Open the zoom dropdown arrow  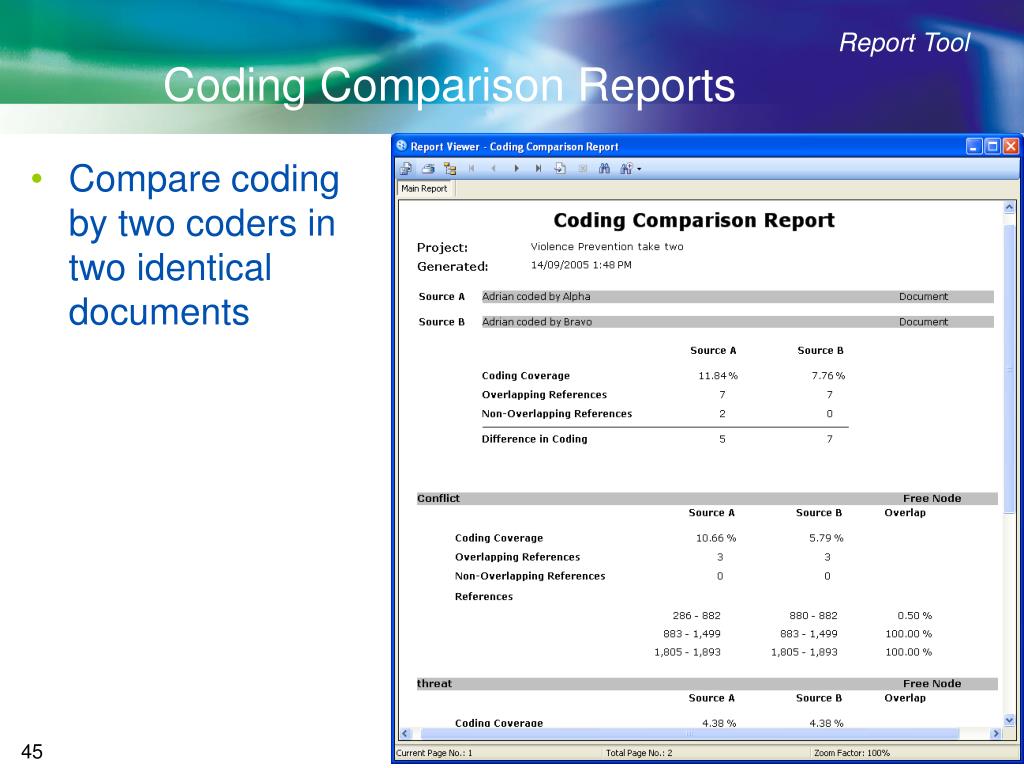click(639, 169)
